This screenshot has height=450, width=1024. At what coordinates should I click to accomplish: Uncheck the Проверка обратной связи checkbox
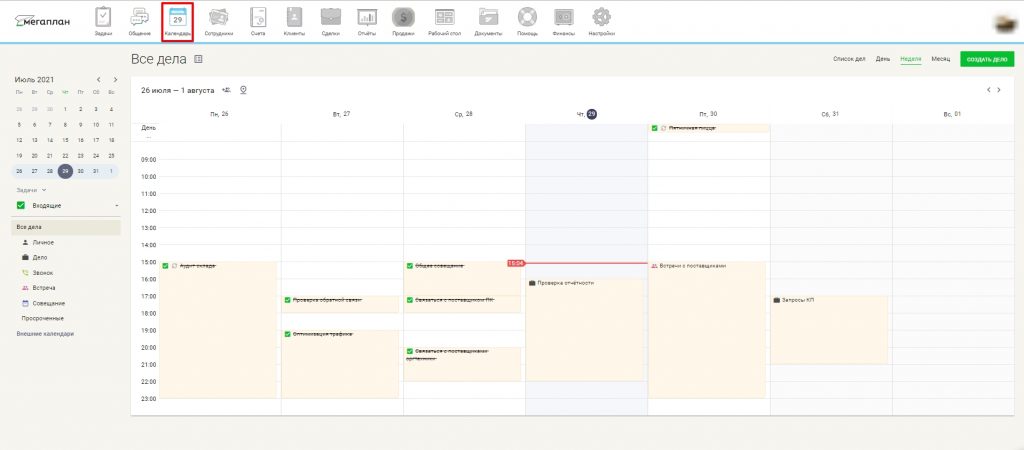point(287,300)
